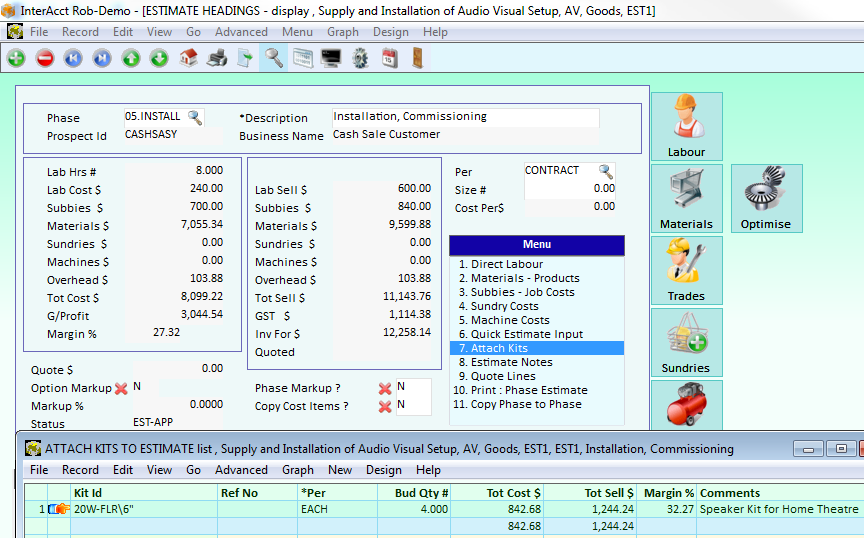Open the Help menu in main window
Viewport: 864px width, 538px height.
coord(435,32)
